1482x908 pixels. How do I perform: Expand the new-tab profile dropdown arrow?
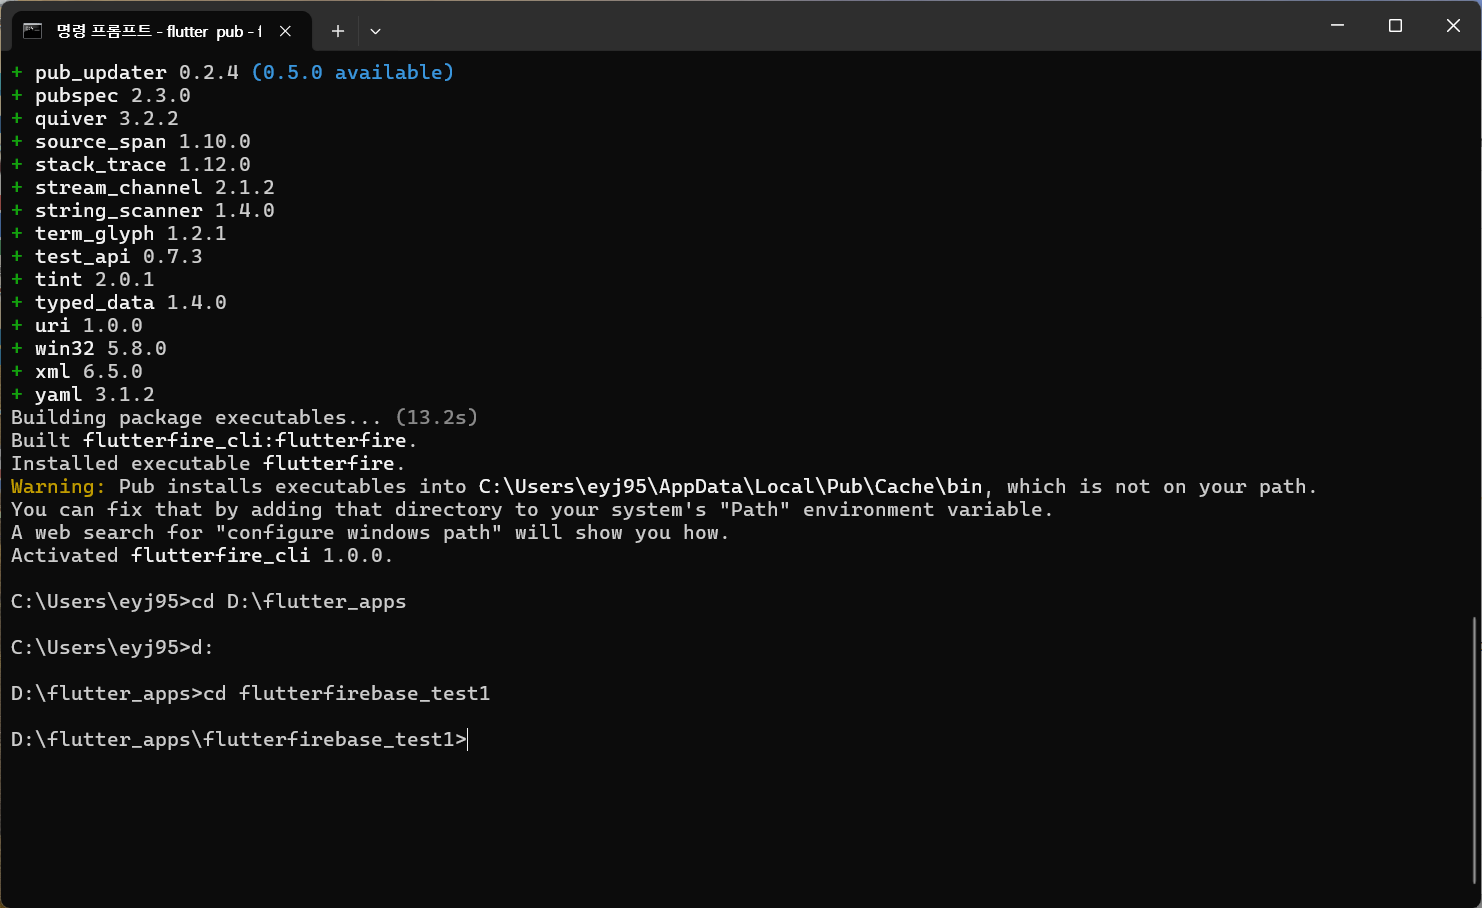coord(375,31)
